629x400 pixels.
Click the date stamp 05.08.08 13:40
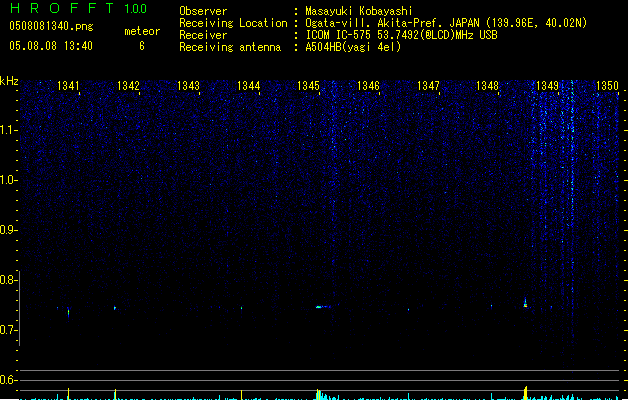[x=51, y=46]
